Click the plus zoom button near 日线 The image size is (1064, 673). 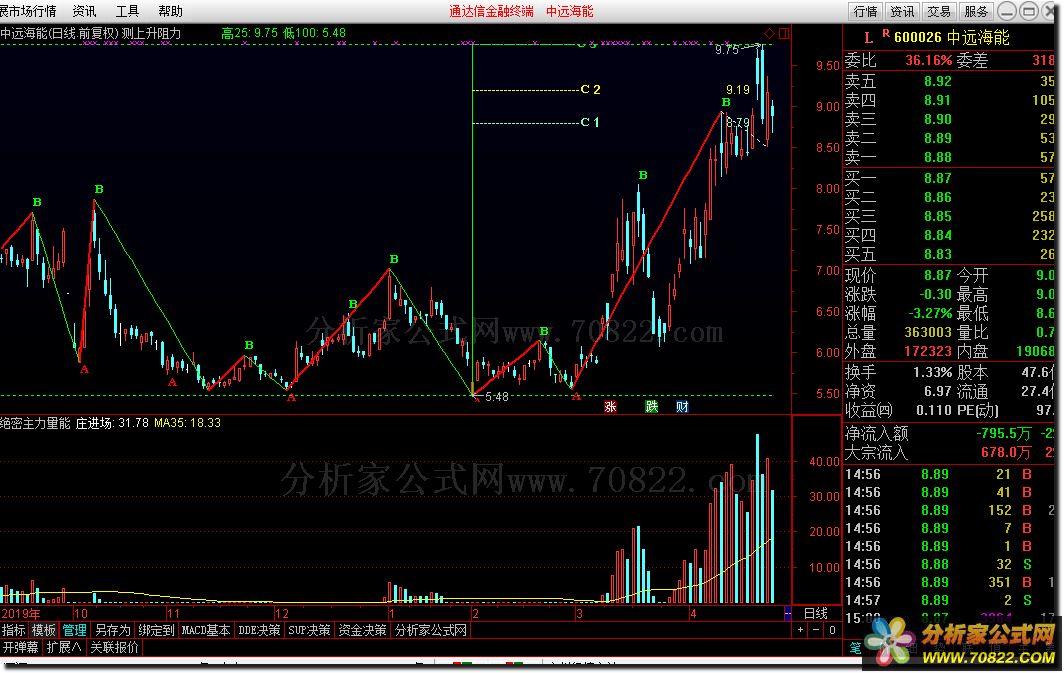[801, 630]
